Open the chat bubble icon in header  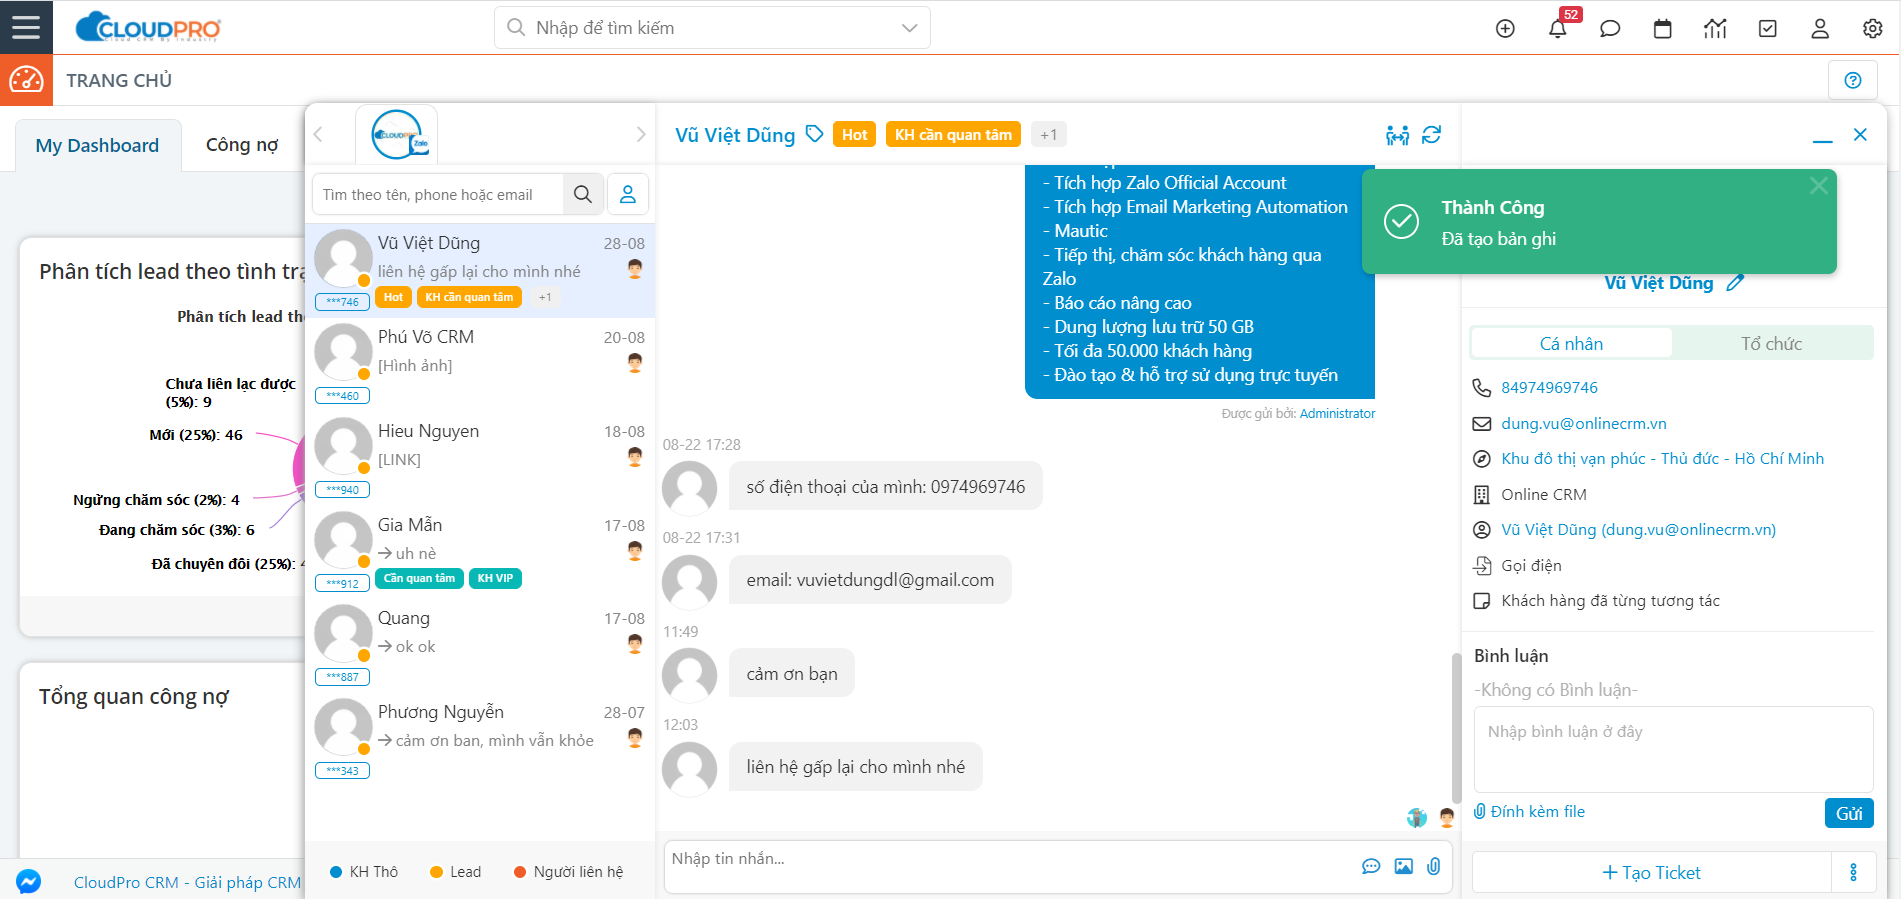pos(1610,28)
